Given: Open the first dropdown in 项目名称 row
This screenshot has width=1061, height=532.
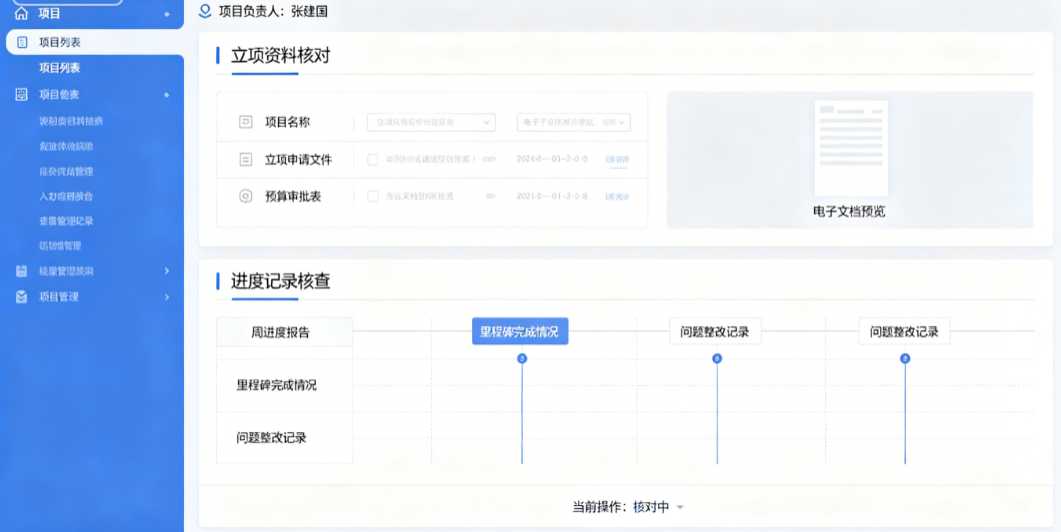Looking at the screenshot, I should 431,123.
